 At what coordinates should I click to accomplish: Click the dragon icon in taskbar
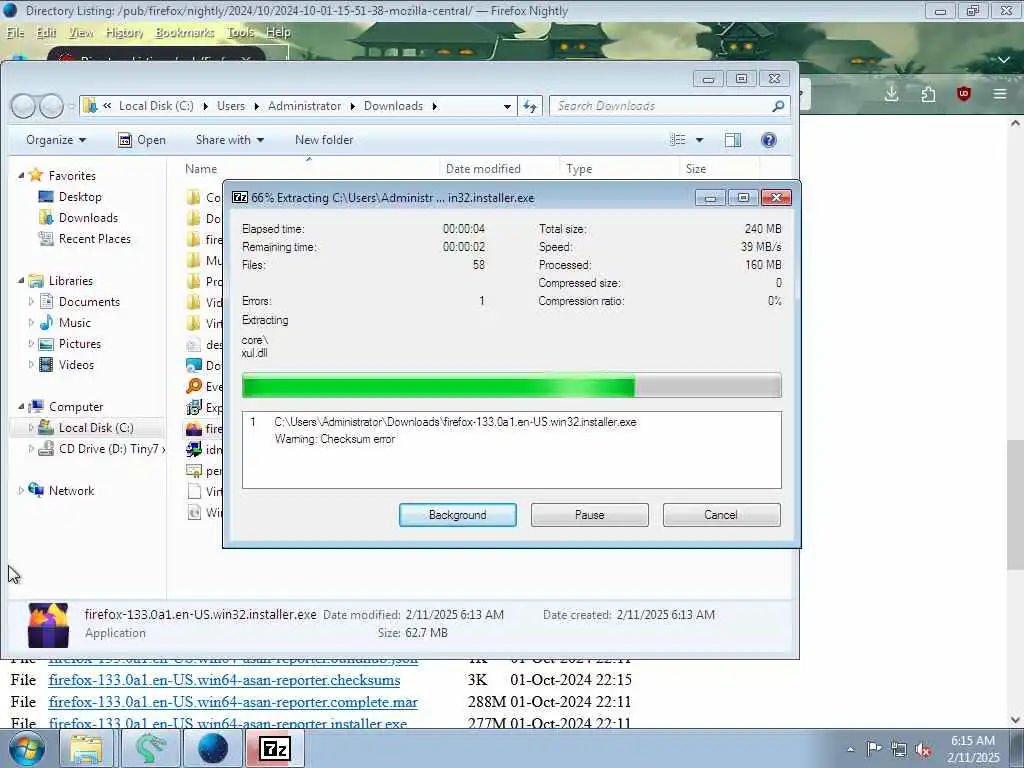click(x=150, y=748)
